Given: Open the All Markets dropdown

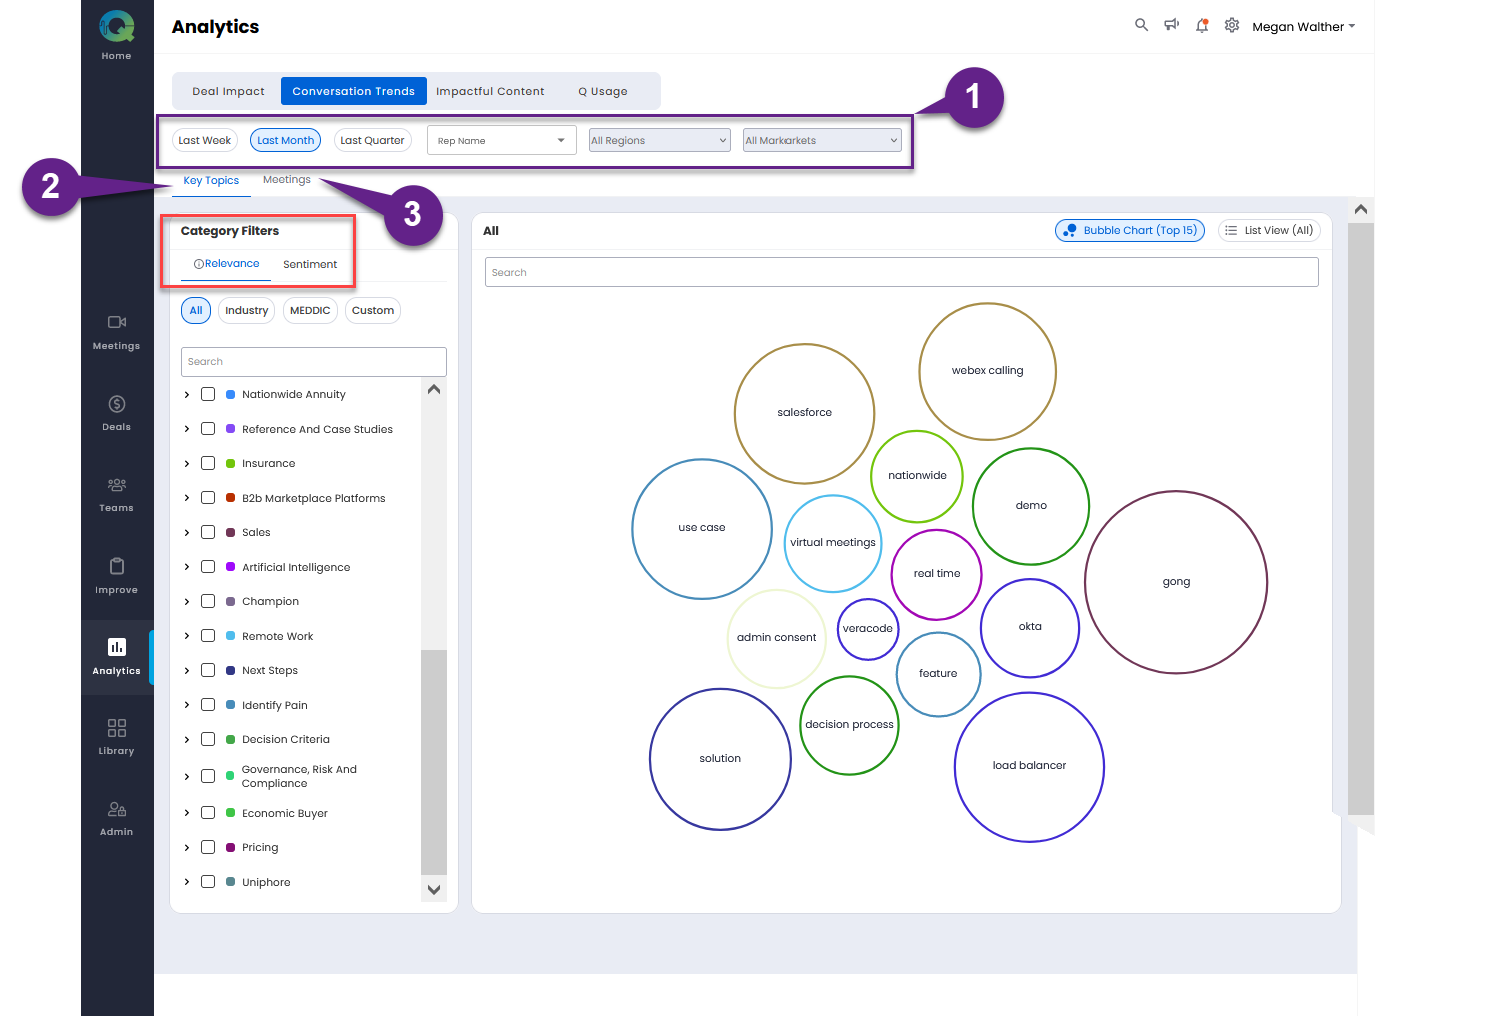Looking at the screenshot, I should pos(822,140).
